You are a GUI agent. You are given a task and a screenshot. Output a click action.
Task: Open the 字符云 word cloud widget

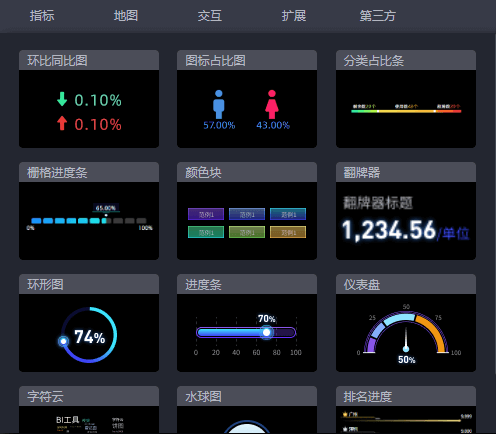pyautogui.click(x=89, y=410)
